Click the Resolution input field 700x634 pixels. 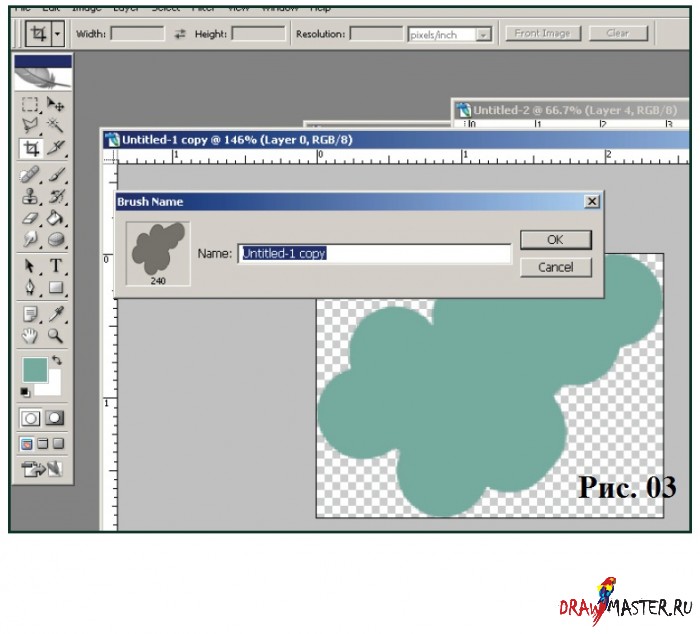[x=376, y=34]
